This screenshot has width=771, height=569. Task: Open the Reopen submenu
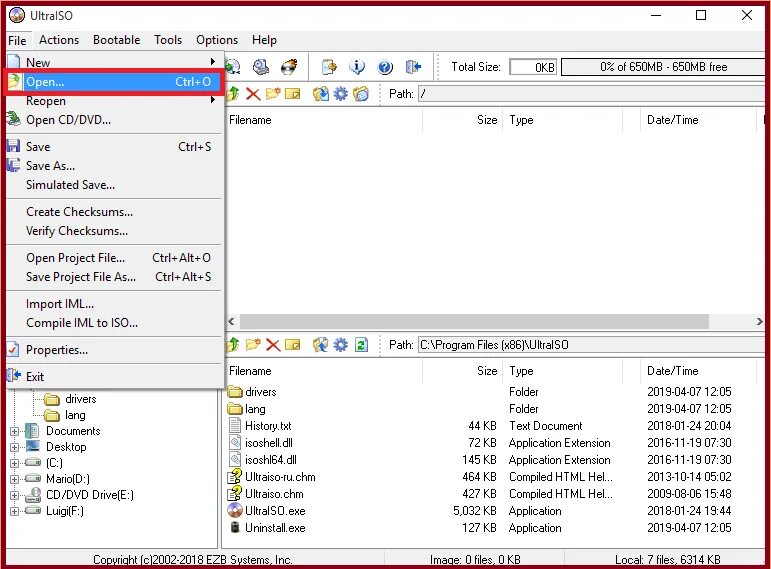tap(115, 100)
